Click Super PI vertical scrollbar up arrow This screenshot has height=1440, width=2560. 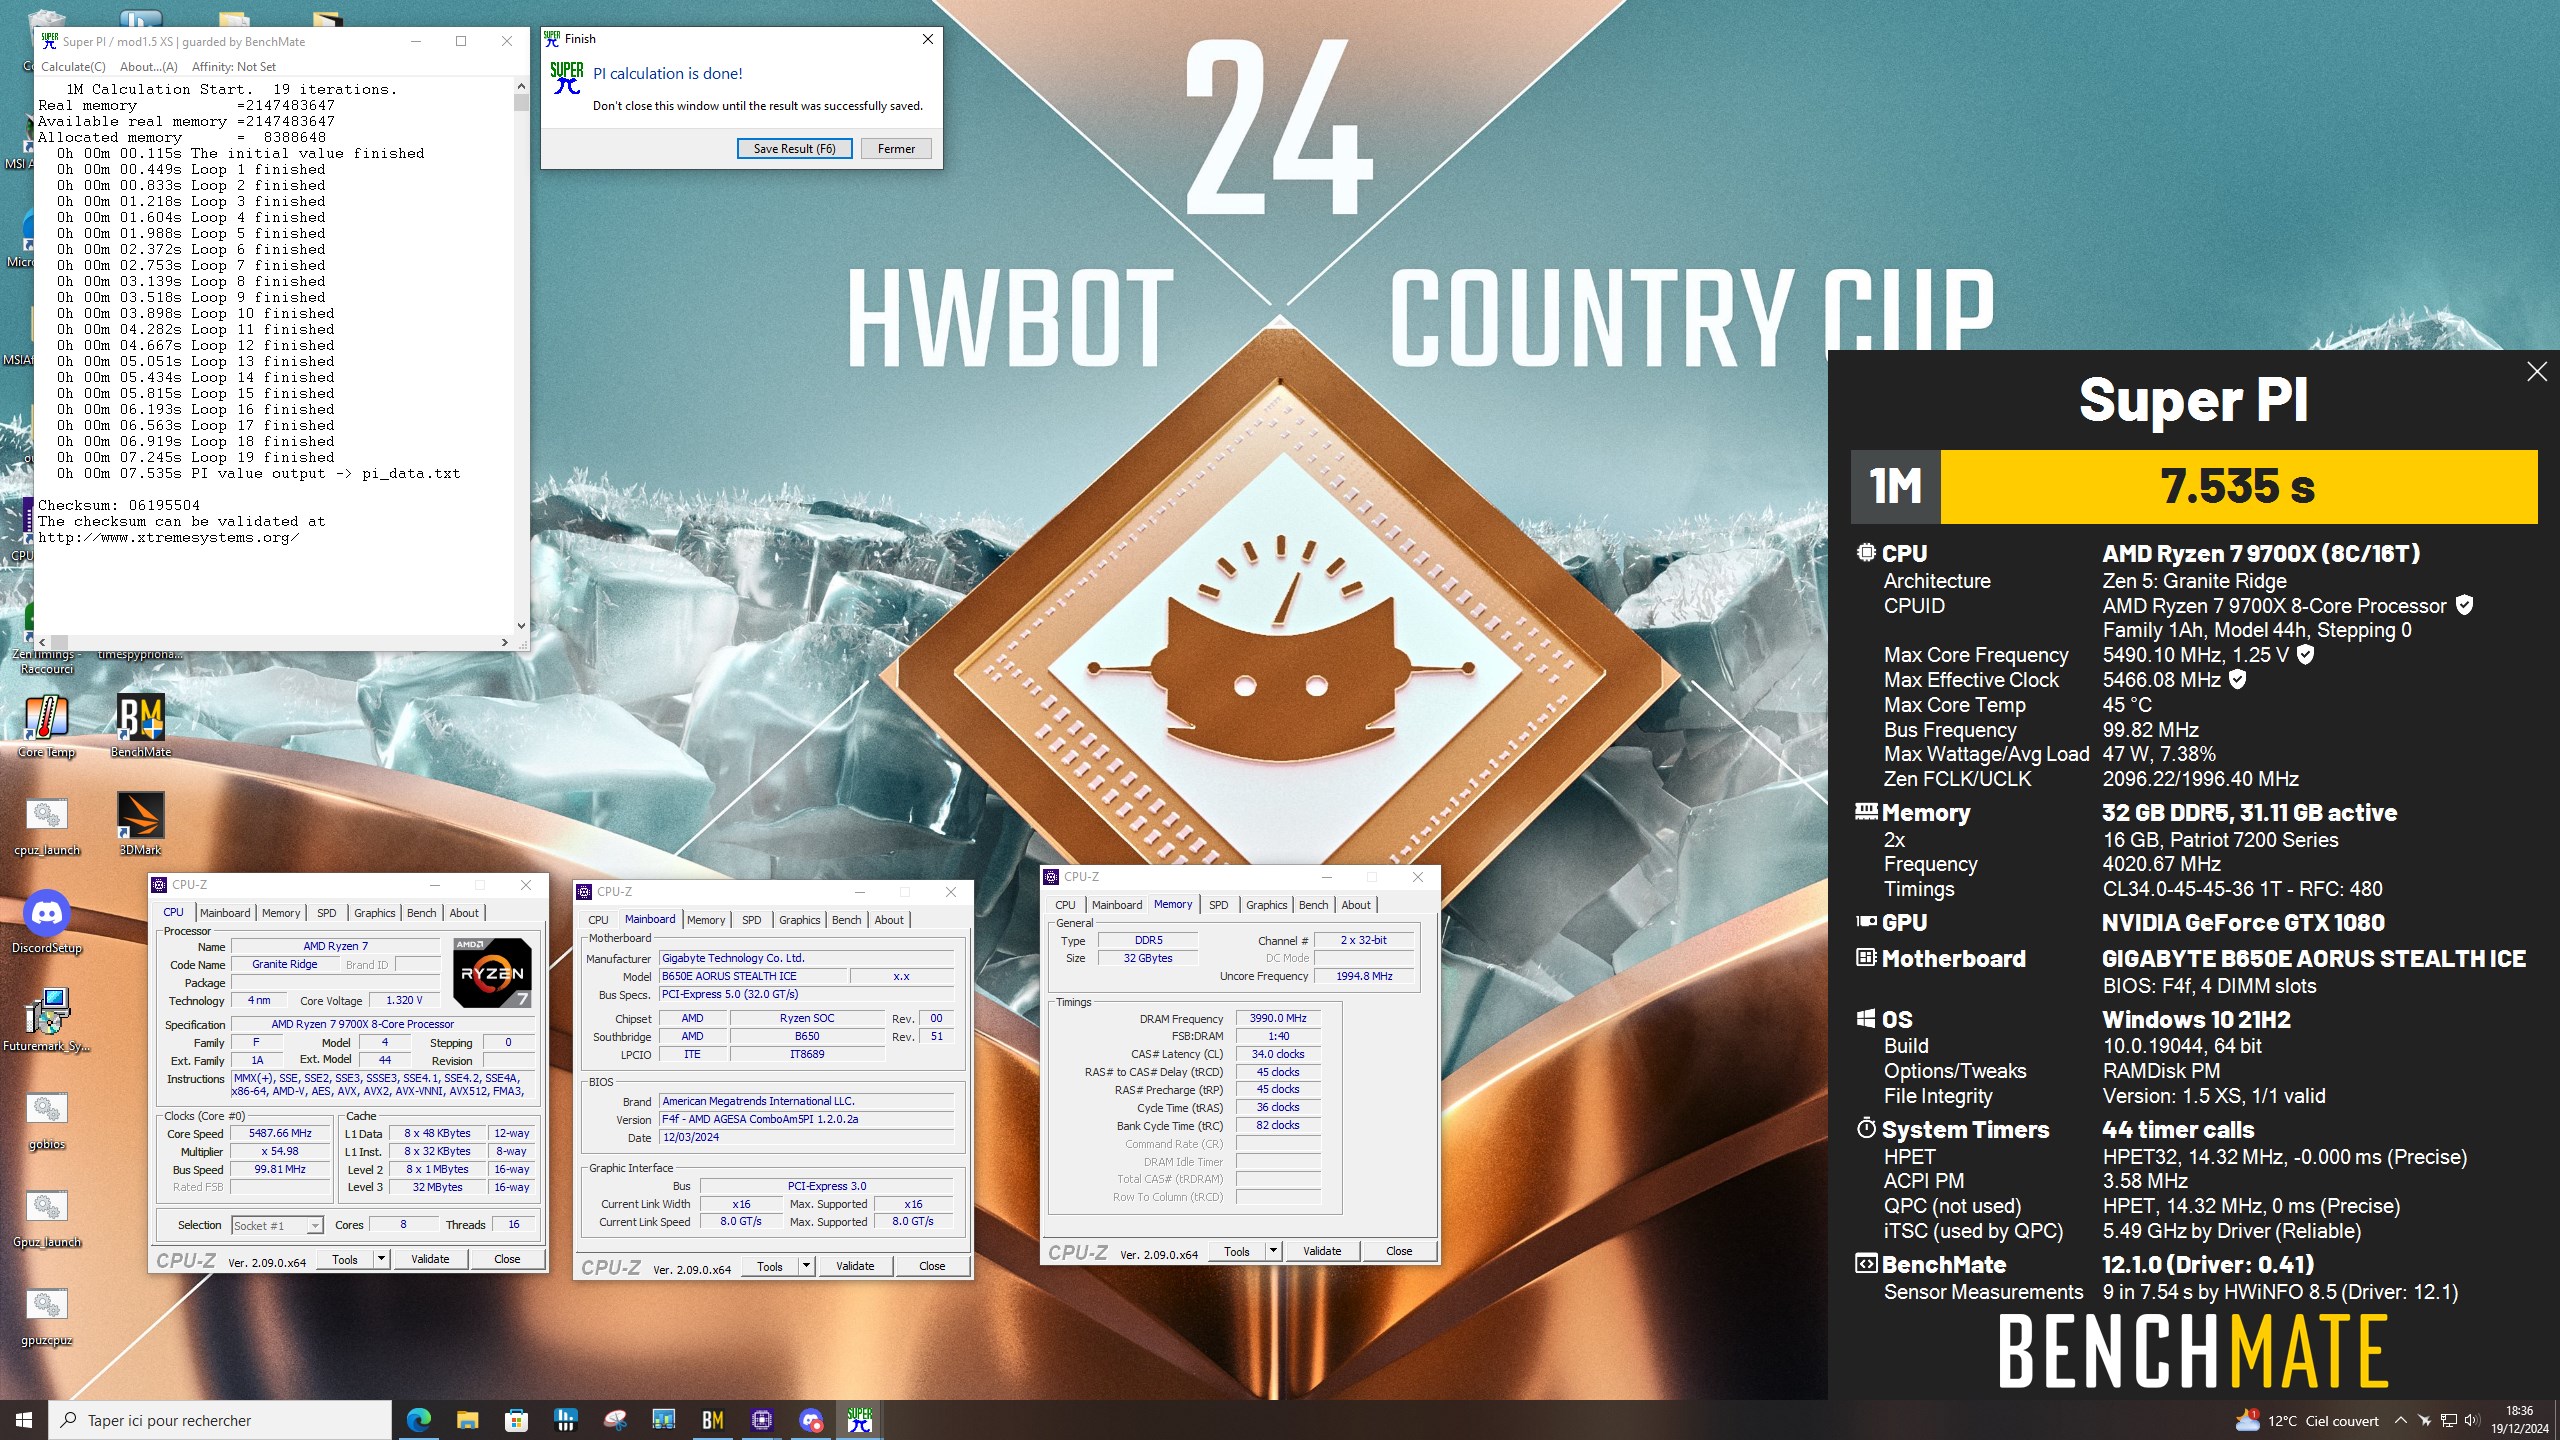(521, 88)
